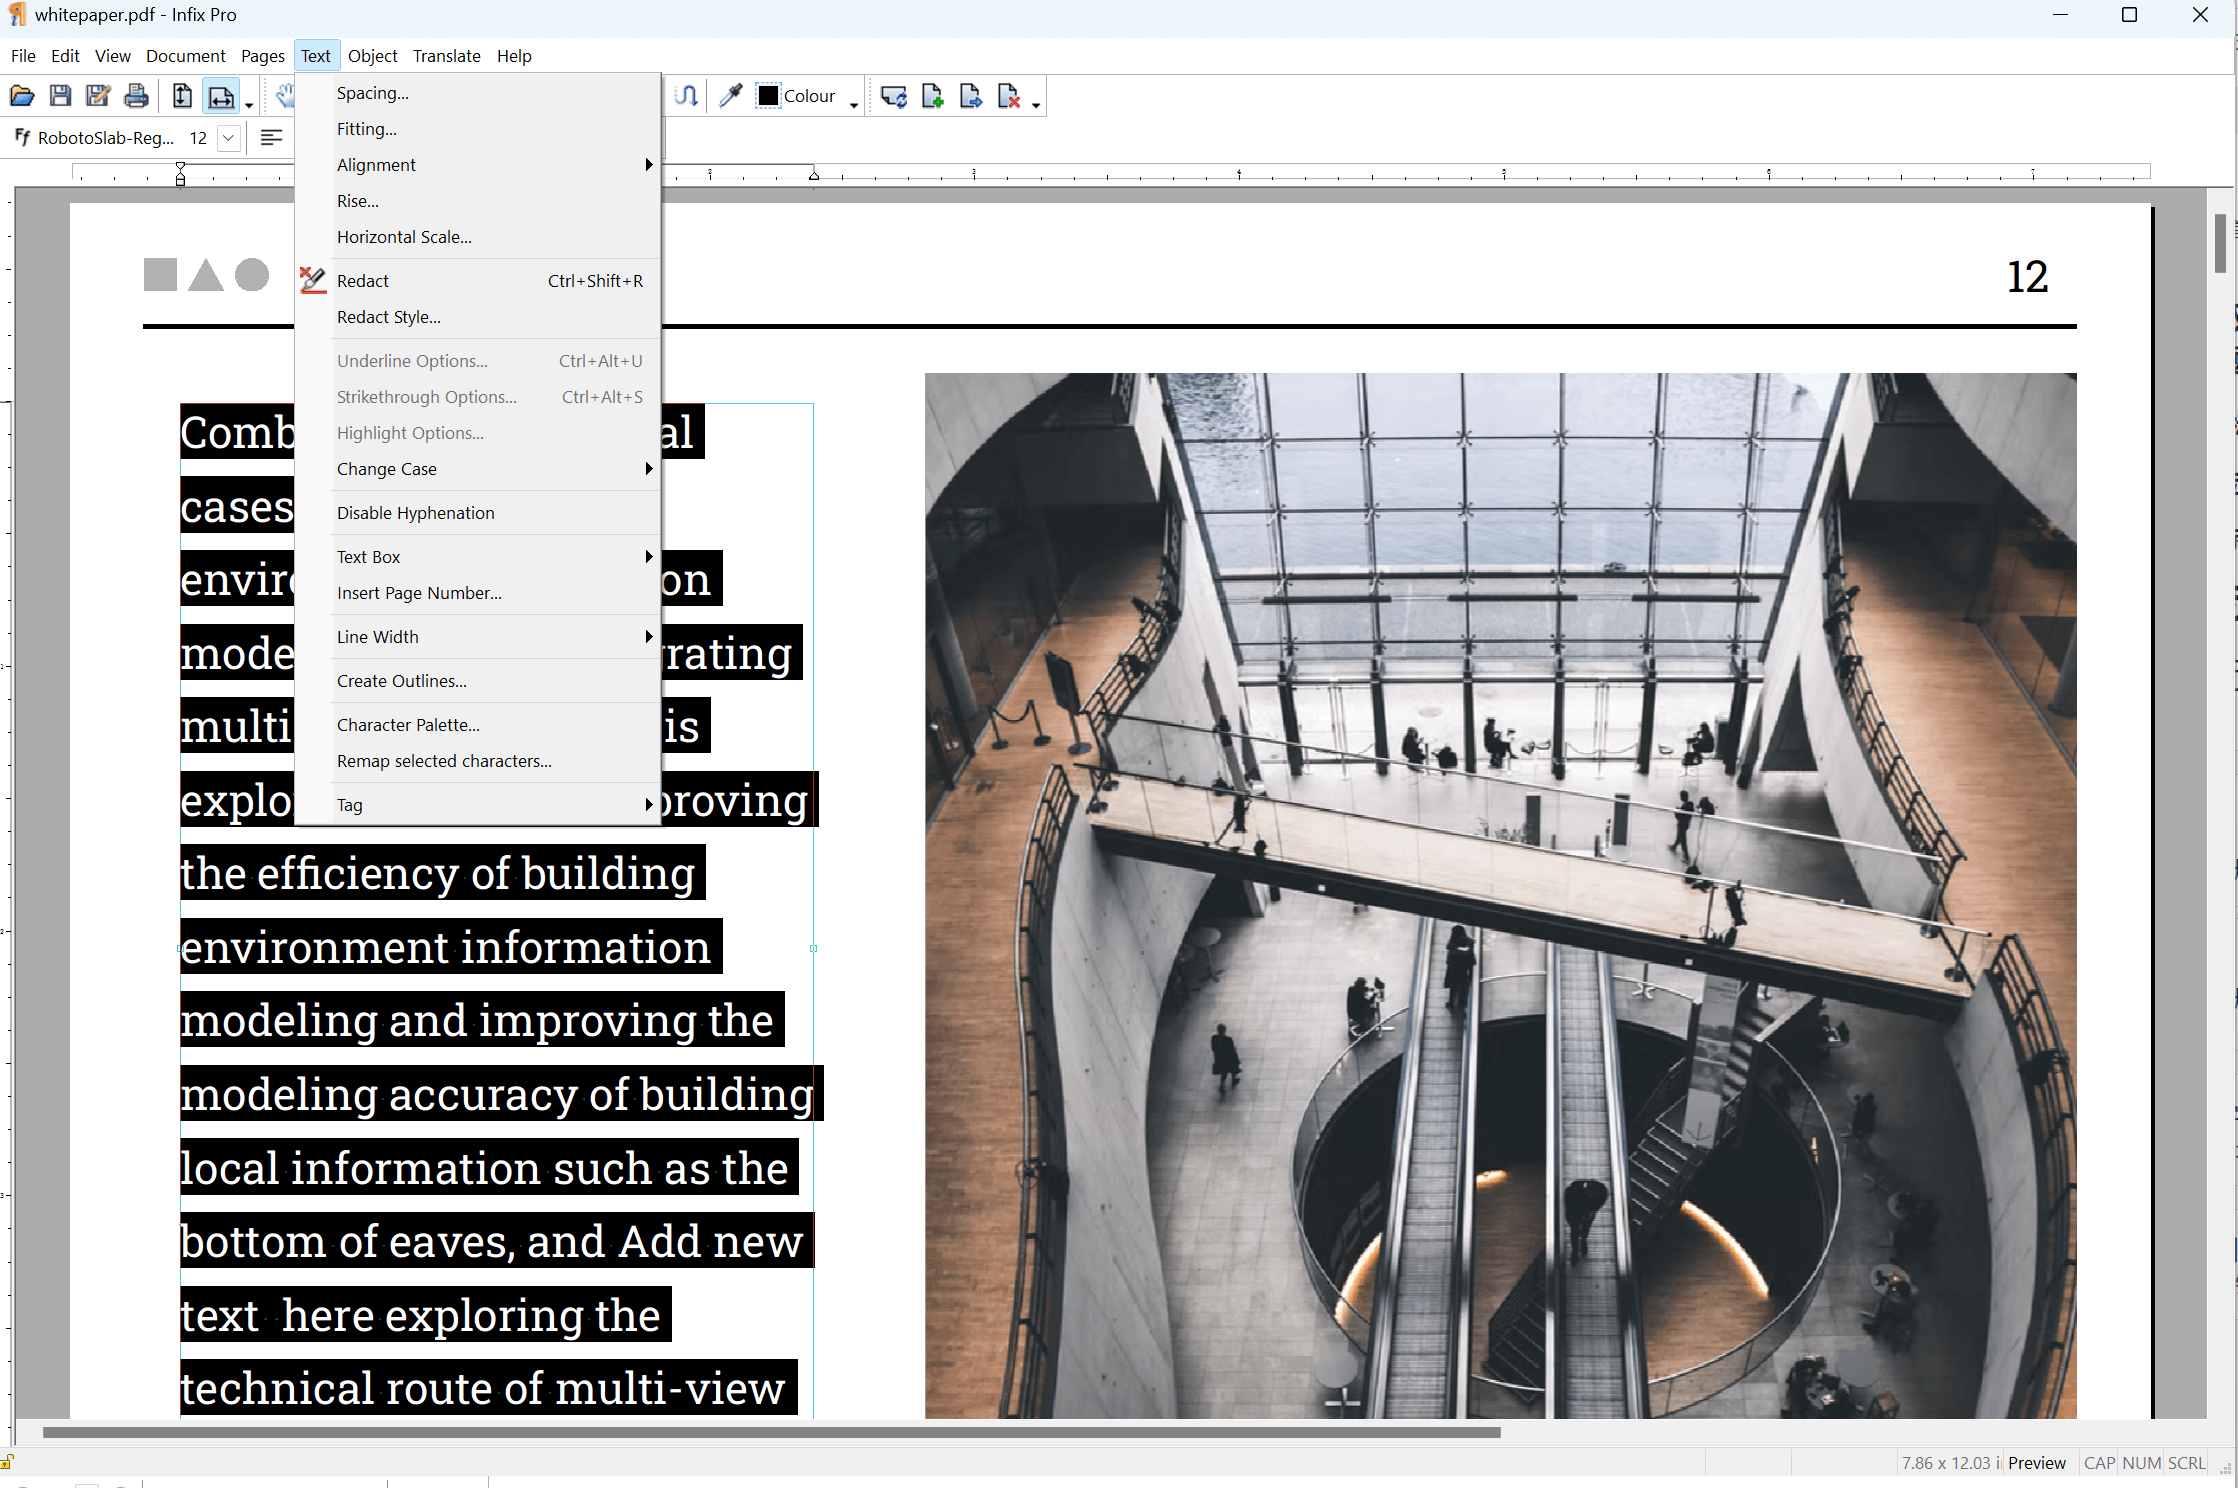Click the black Colour swatch
The image size is (2238, 1488).
coord(767,95)
